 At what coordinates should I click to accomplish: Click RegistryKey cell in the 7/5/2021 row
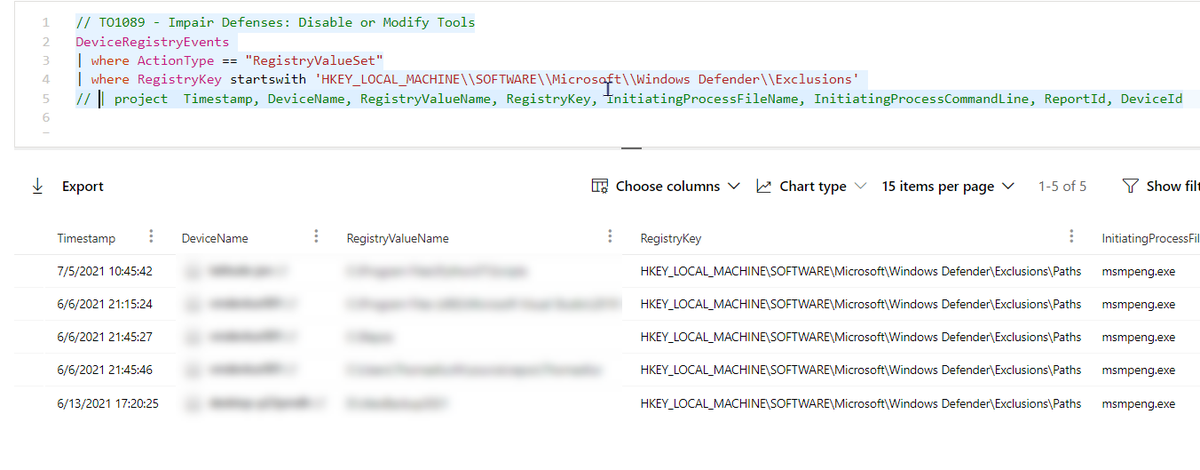860,271
